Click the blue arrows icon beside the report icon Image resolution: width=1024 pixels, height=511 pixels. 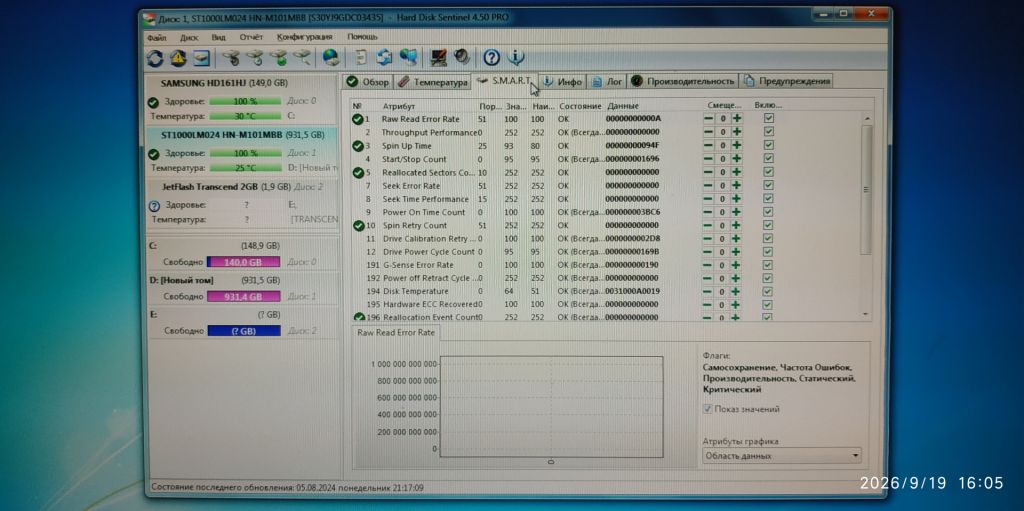click(x=385, y=58)
